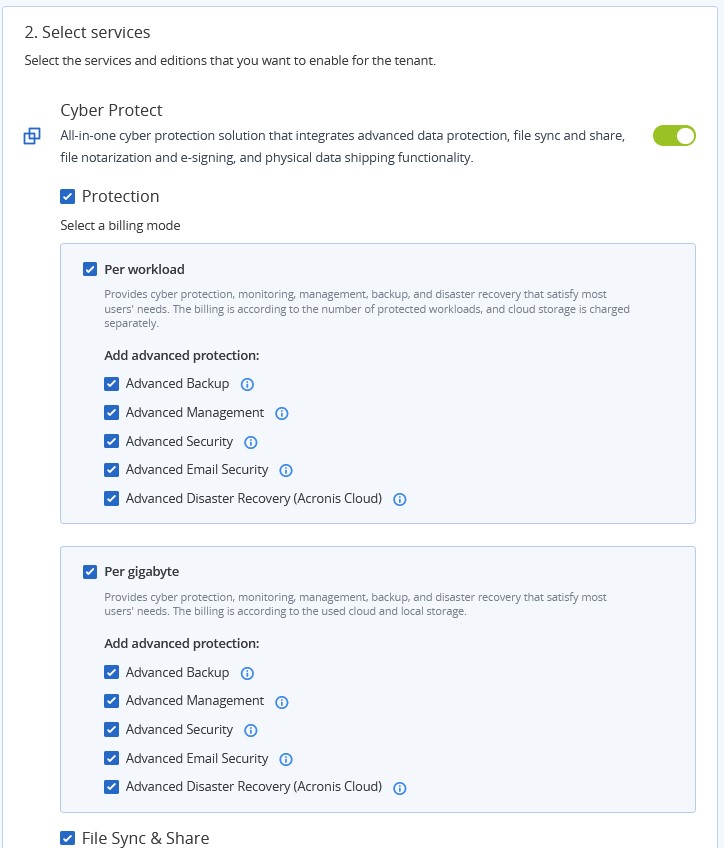Uncheck the File Sync & Share checkbox
The height and width of the screenshot is (848, 724).
(x=68, y=838)
